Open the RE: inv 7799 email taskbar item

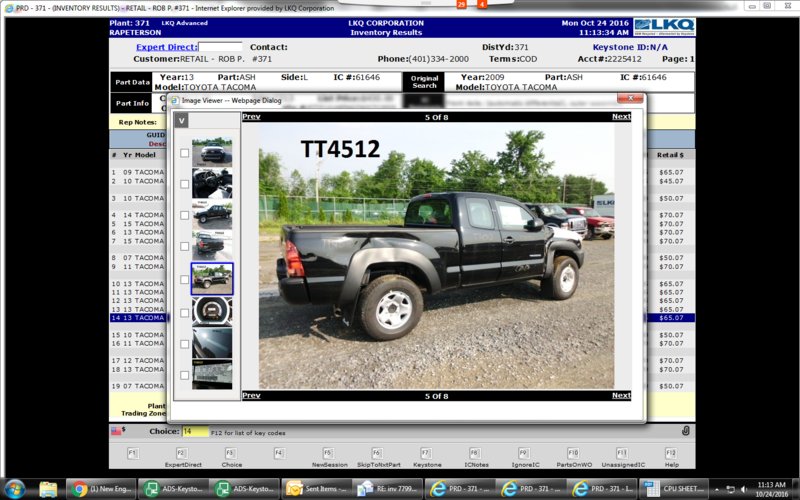(389, 489)
